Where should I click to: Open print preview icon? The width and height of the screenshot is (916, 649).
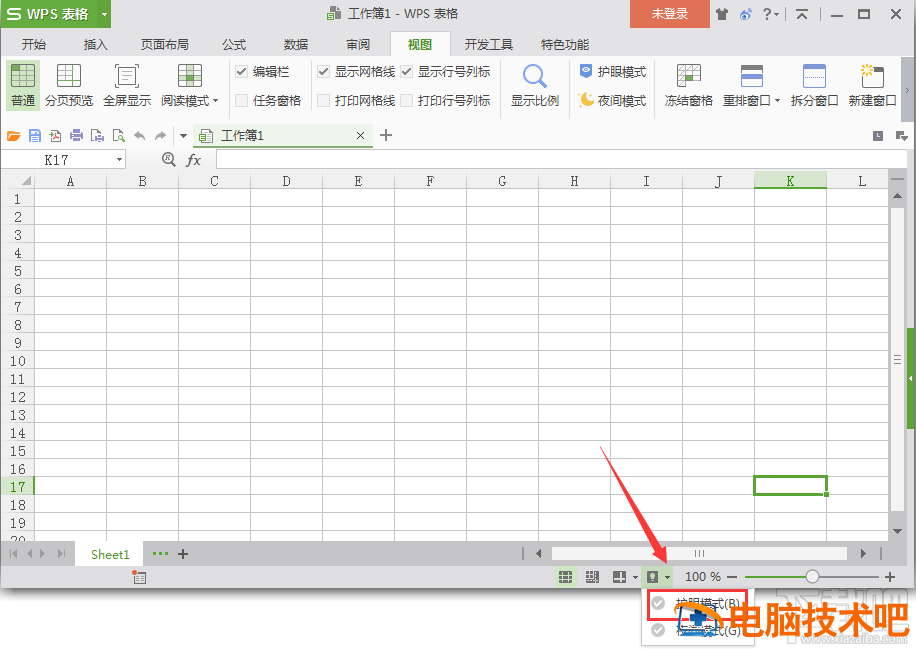click(119, 136)
